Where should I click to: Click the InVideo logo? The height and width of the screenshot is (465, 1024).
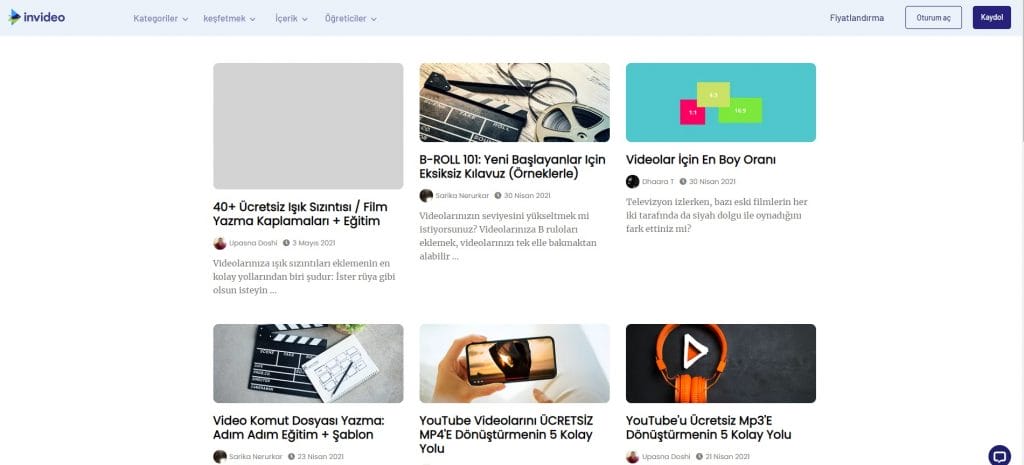click(x=37, y=17)
